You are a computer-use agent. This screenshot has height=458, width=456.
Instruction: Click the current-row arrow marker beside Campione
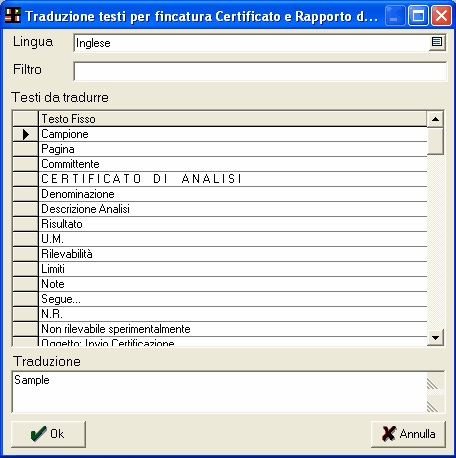tap(26, 134)
